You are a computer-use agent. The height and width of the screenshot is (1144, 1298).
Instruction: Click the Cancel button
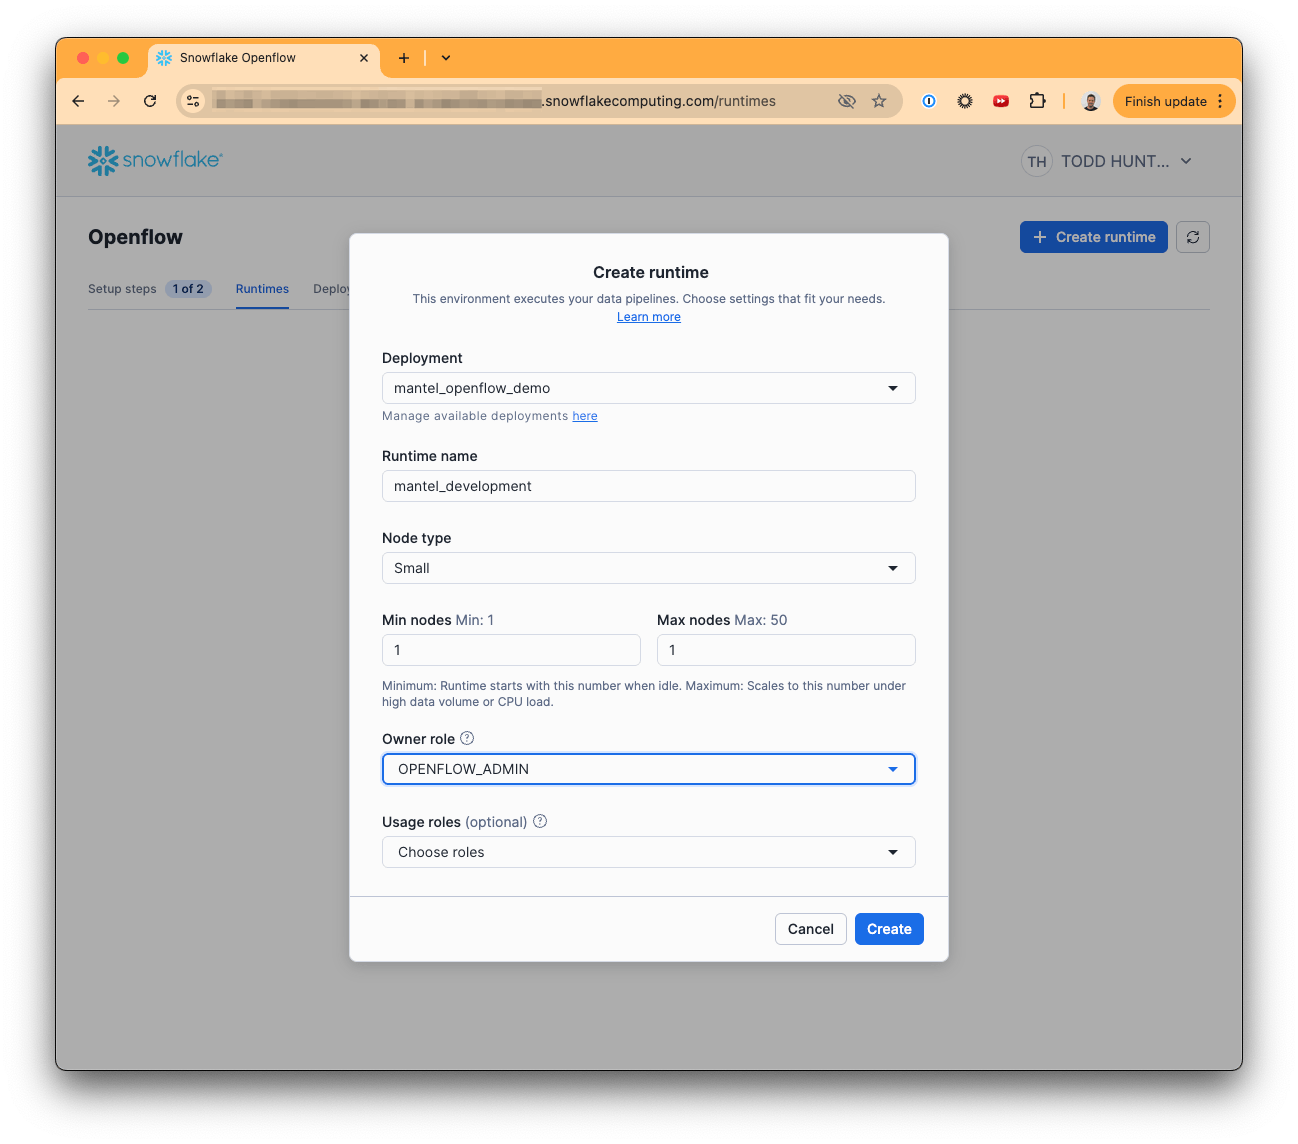811,929
